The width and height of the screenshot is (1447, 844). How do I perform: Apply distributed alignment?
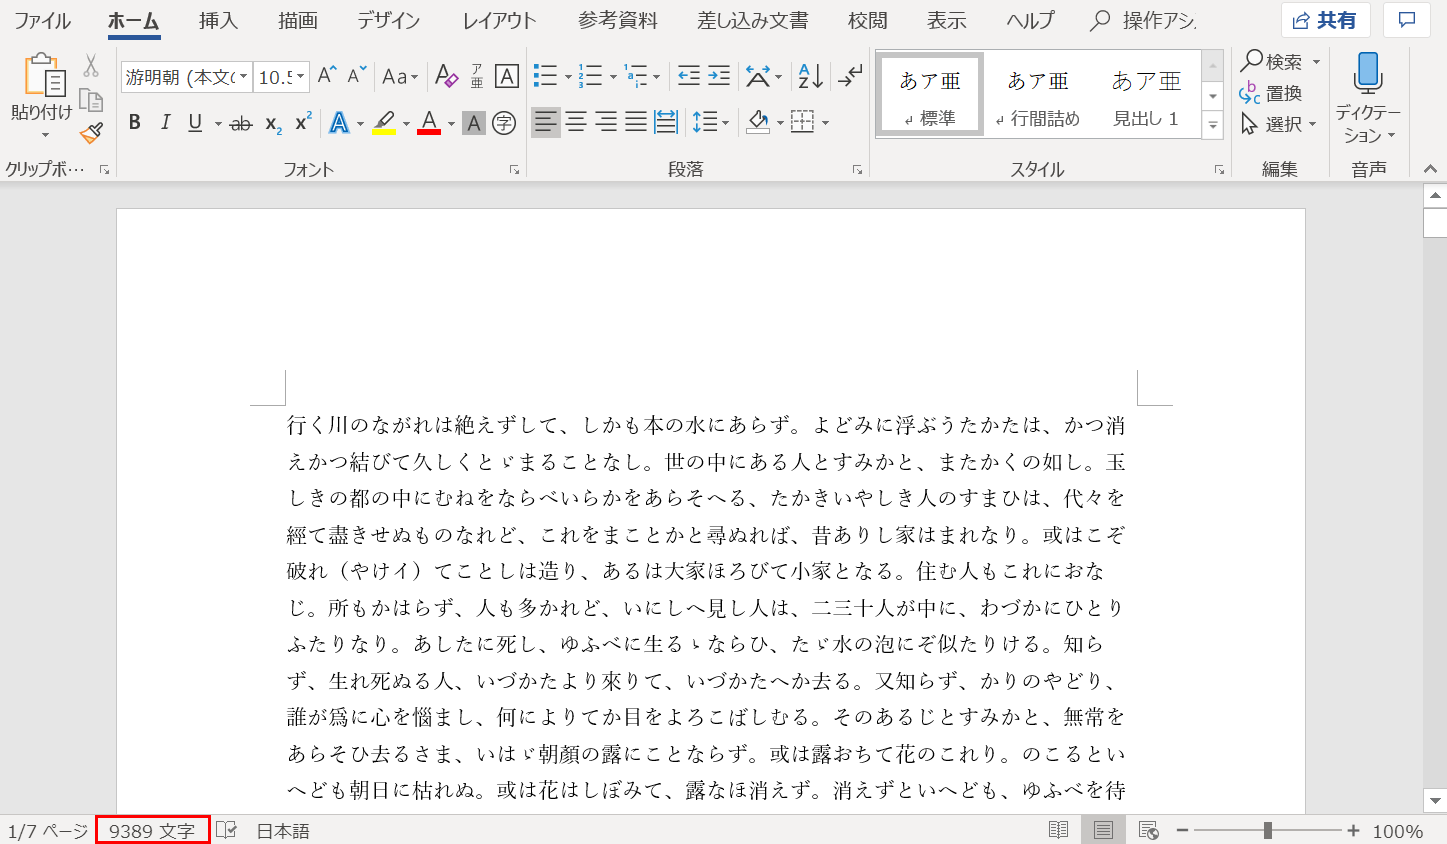pyautogui.click(x=666, y=123)
